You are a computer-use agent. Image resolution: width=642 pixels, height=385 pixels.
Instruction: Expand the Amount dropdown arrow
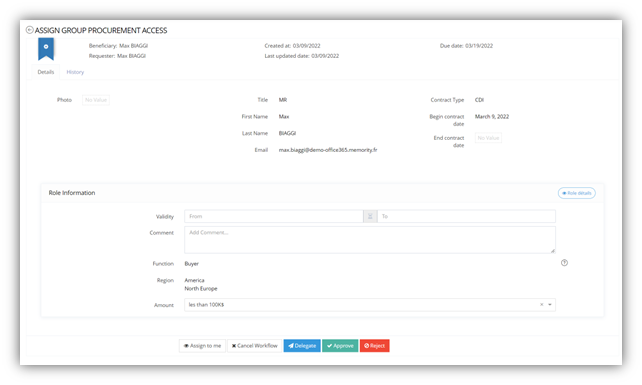click(550, 305)
